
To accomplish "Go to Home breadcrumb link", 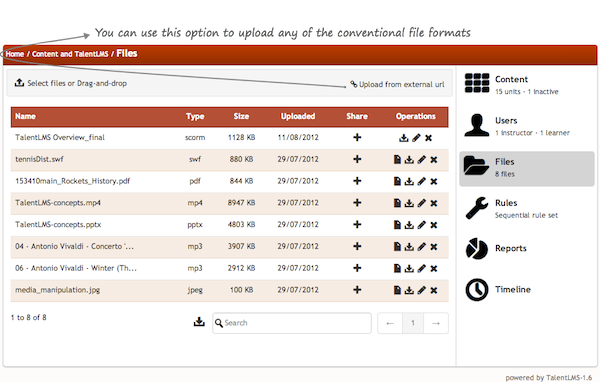I will tap(15, 54).
